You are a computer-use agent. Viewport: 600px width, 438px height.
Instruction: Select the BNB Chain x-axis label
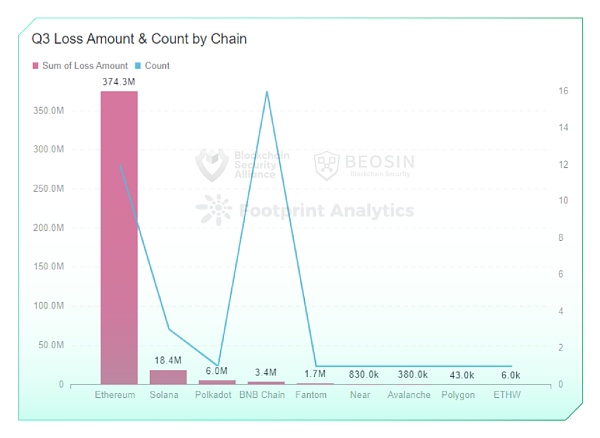262,395
